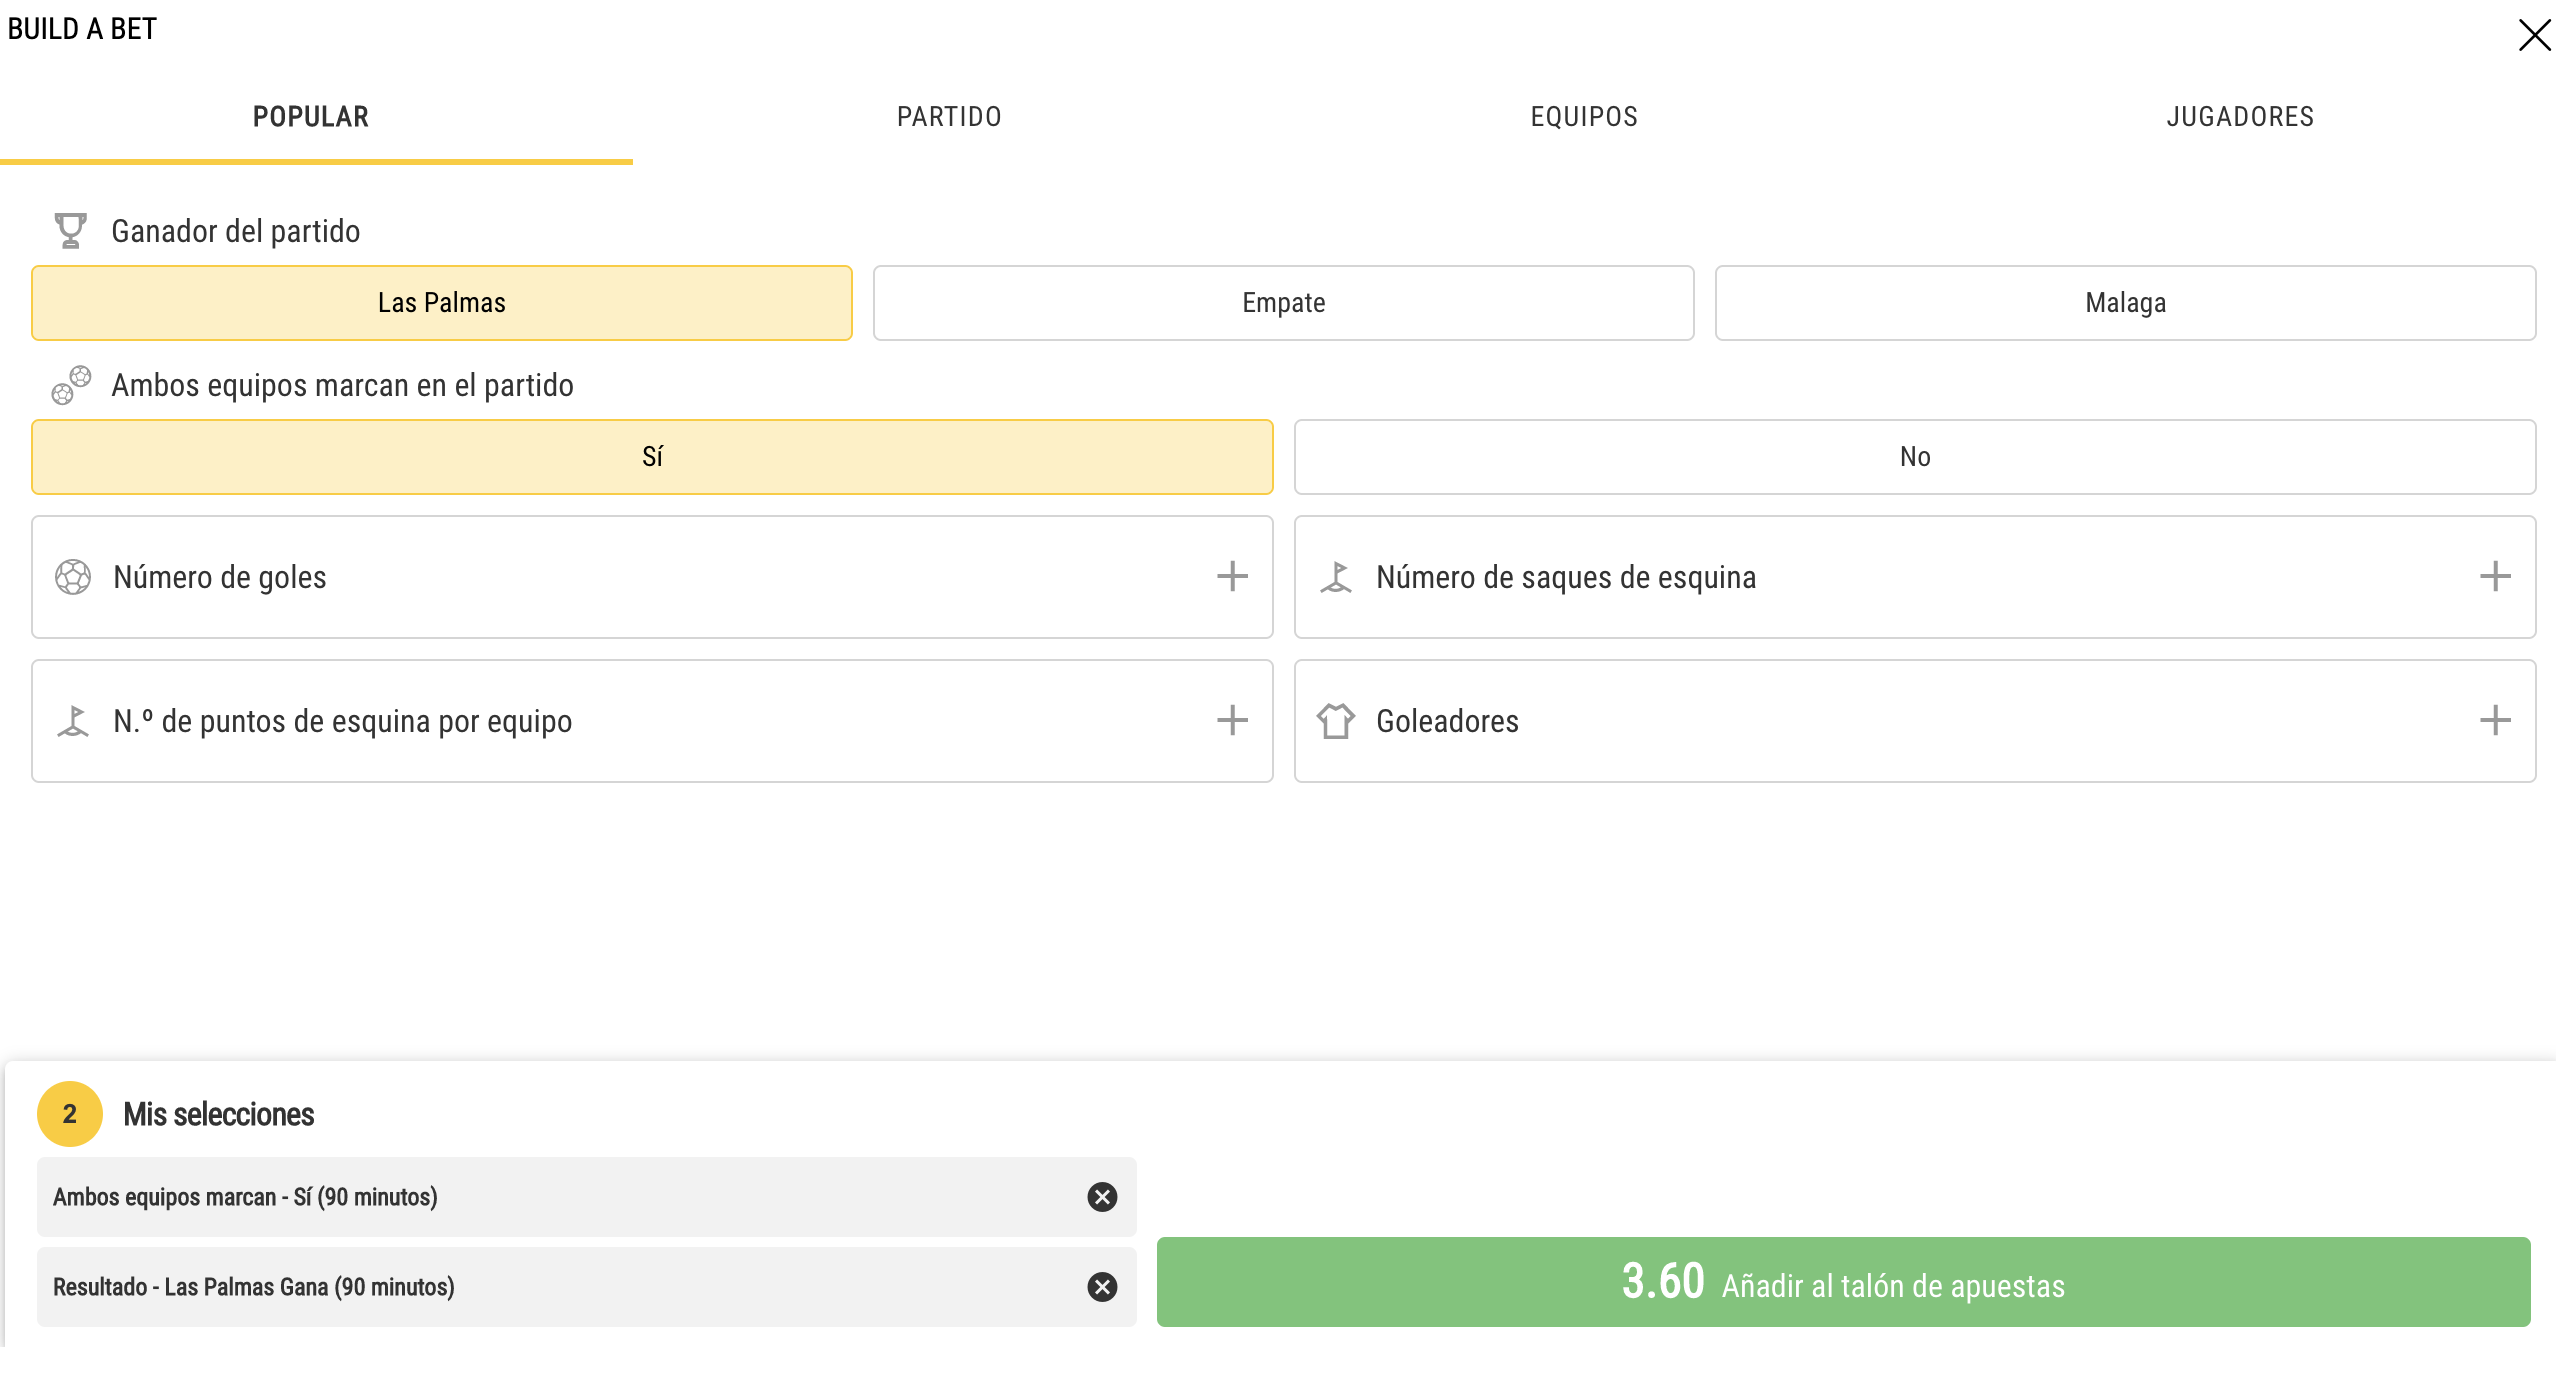The image size is (2556, 1378).
Task: Click the trophy icon beside Ganador del partido
Action: (70, 231)
